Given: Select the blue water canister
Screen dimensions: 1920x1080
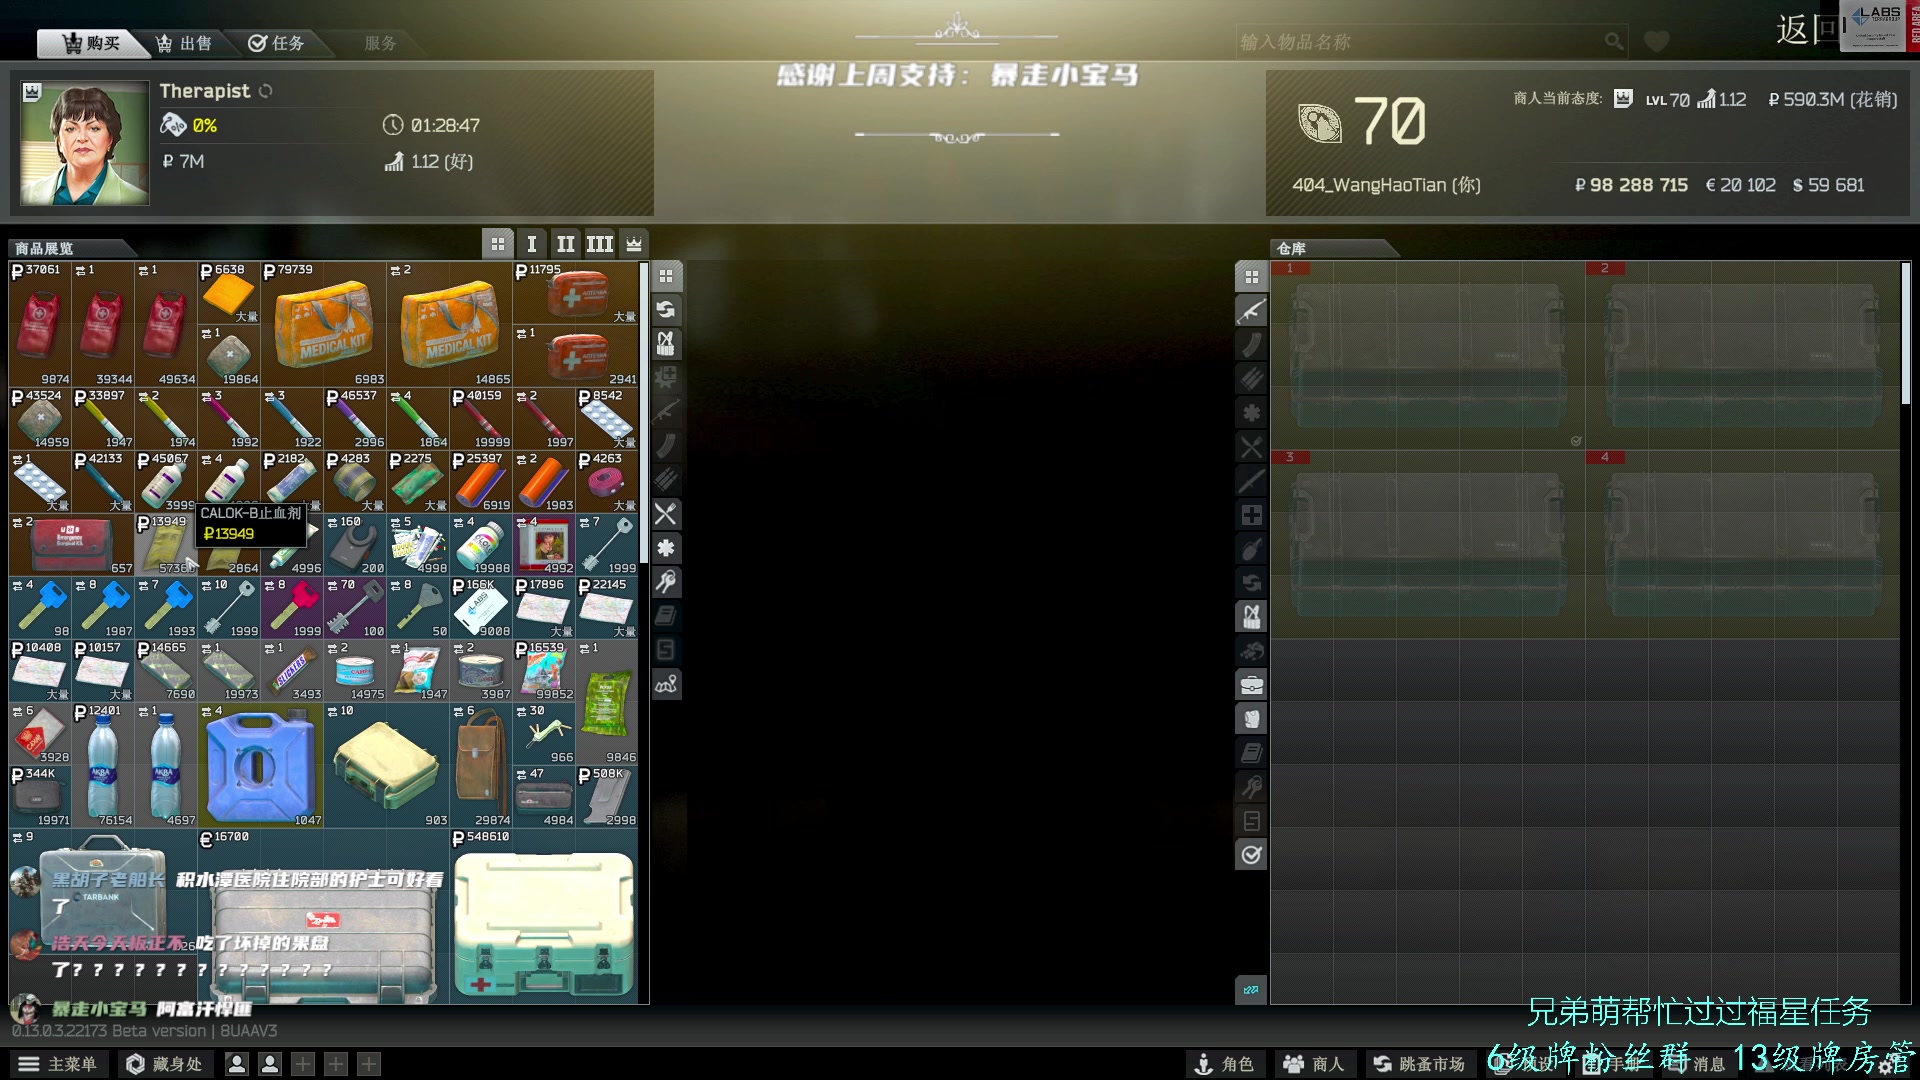Looking at the screenshot, I should 261,766.
